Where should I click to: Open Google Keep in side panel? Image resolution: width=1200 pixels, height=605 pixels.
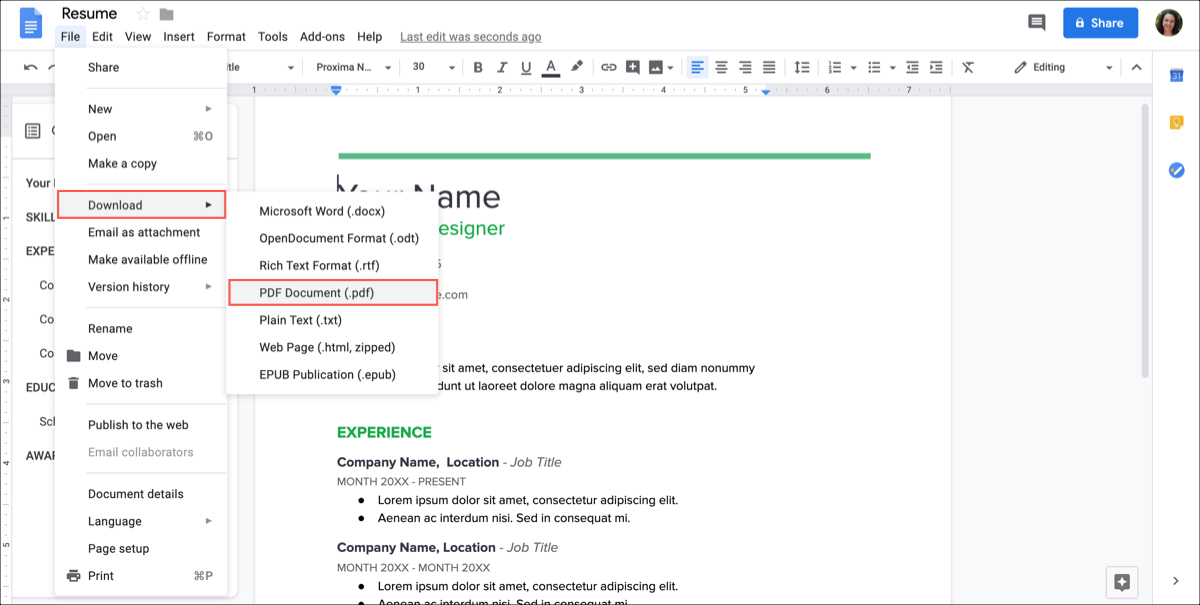click(x=1176, y=123)
